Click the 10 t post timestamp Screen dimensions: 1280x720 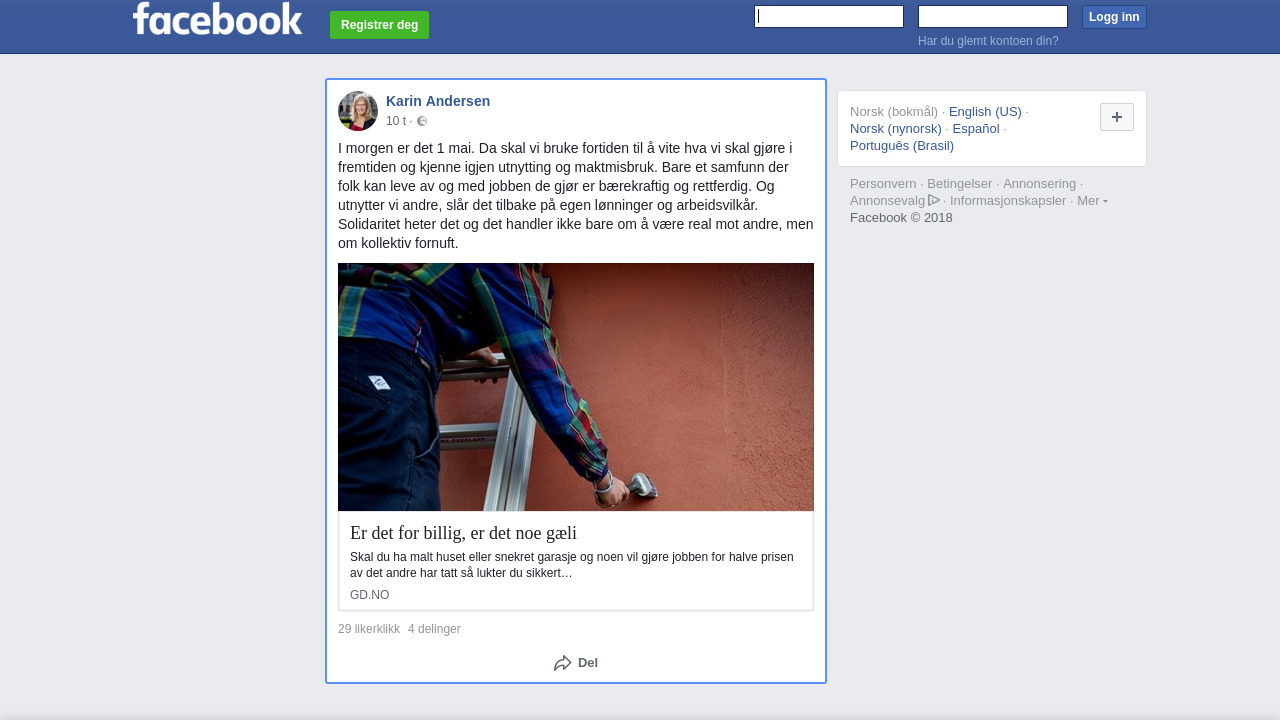point(396,121)
